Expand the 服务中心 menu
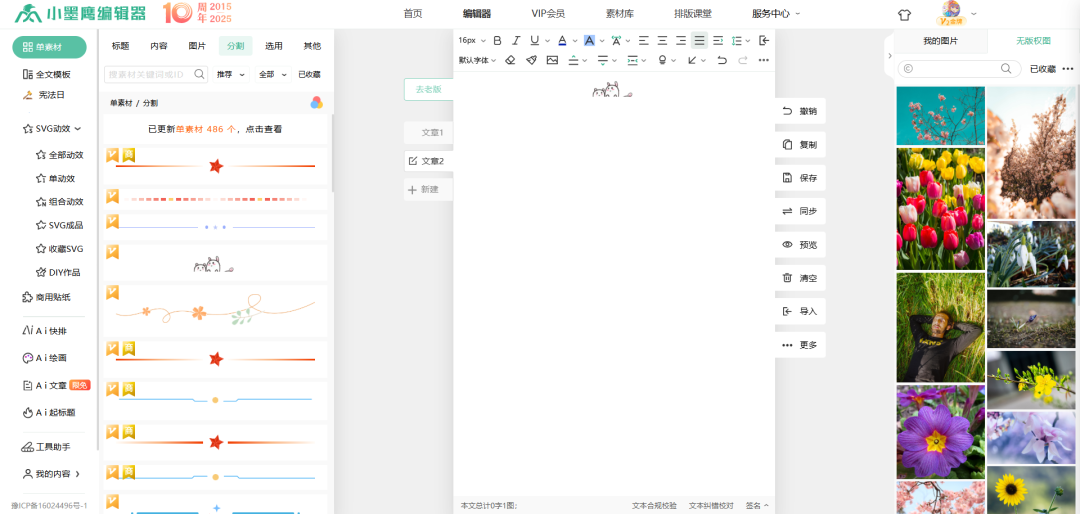 776,13
